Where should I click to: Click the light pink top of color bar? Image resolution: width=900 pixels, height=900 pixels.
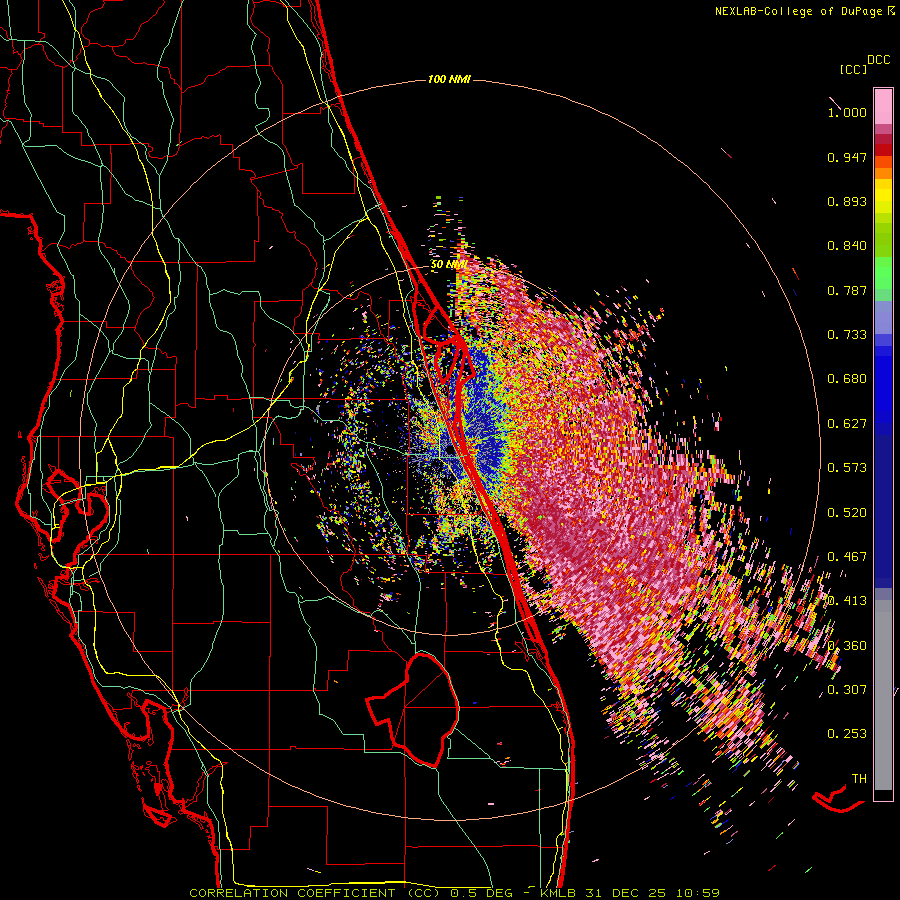(883, 106)
